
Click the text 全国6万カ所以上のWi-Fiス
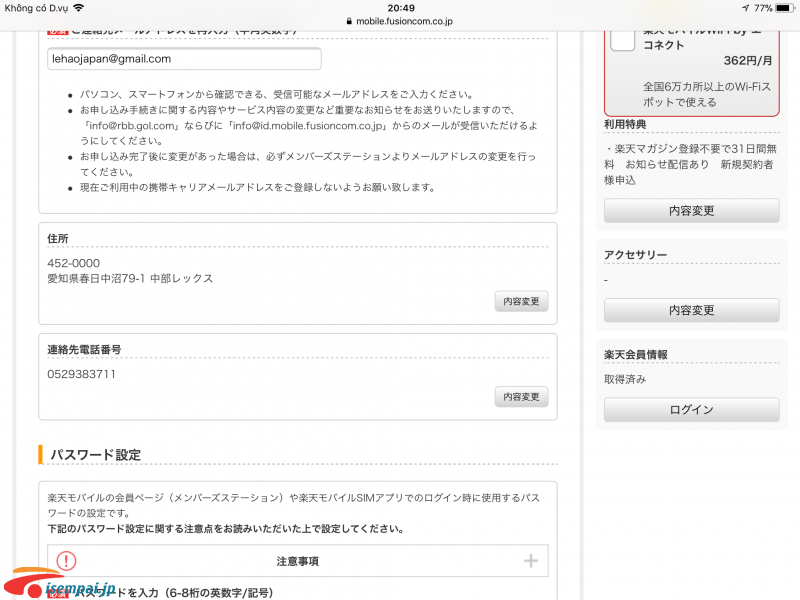pyautogui.click(x=707, y=87)
